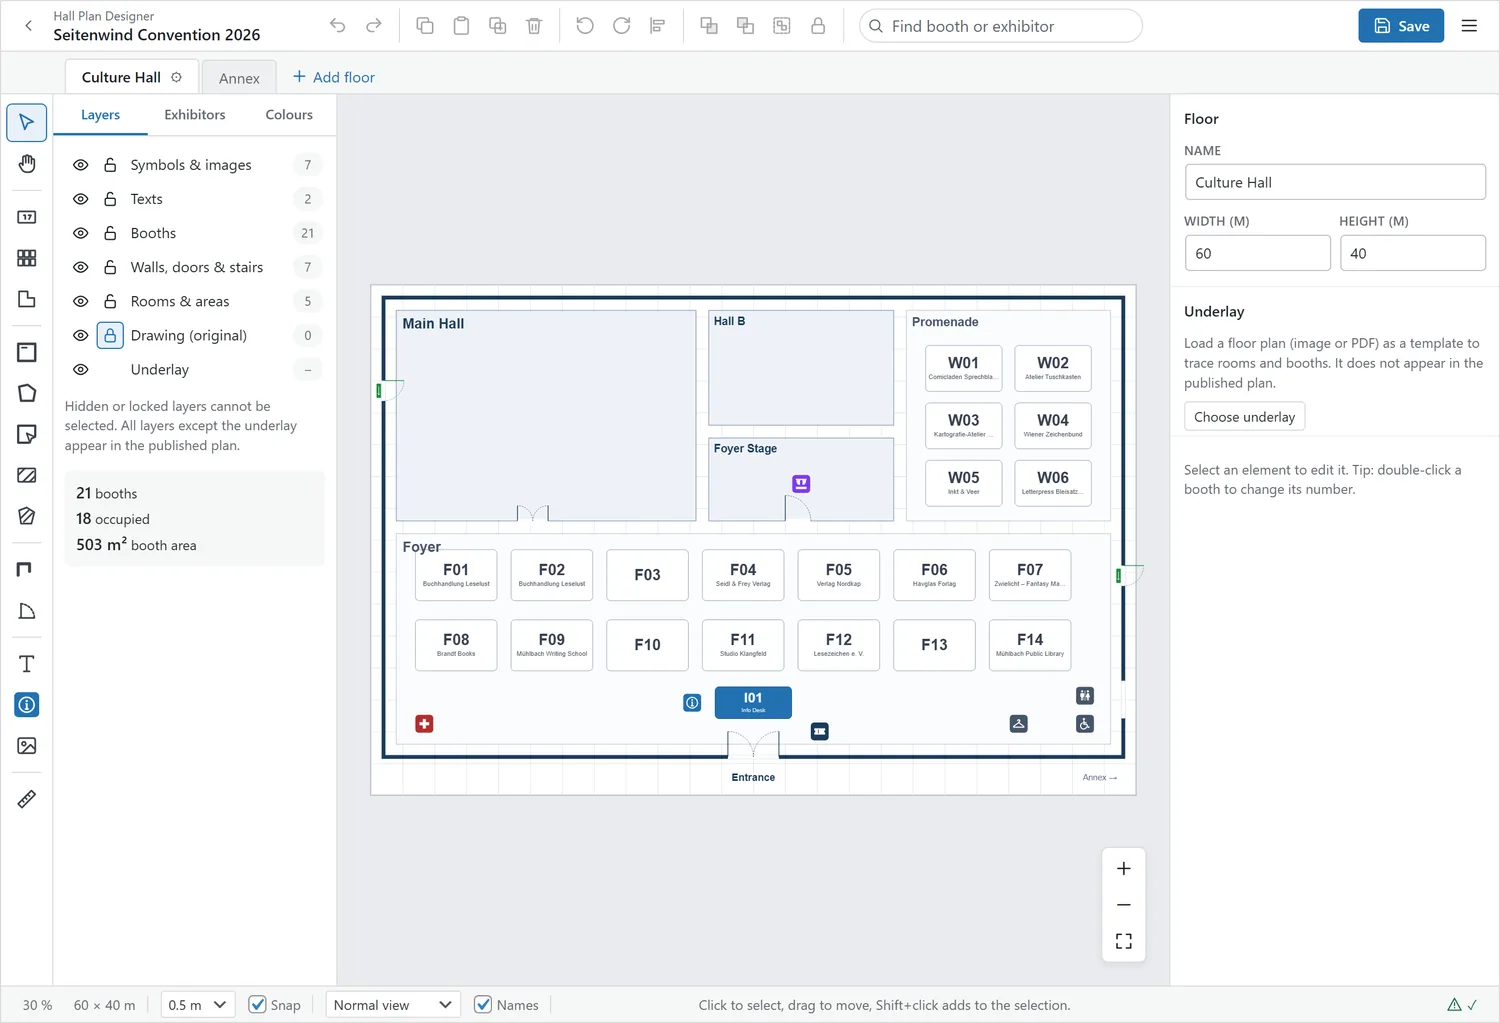The height and width of the screenshot is (1023, 1500).
Task: Redo the last action
Action: pyautogui.click(x=374, y=26)
